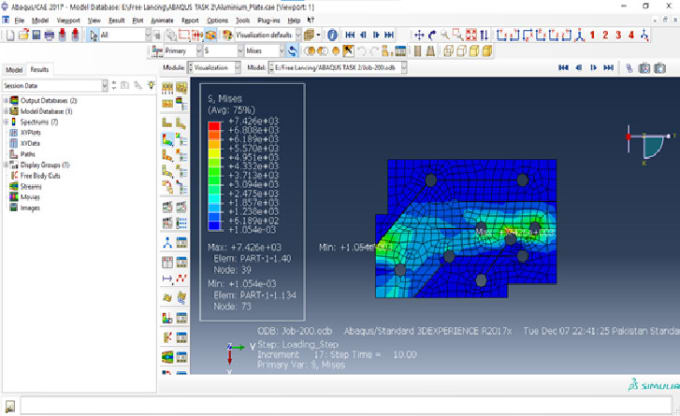Click the command line input field
This screenshot has height=416, width=680.
tap(346, 406)
